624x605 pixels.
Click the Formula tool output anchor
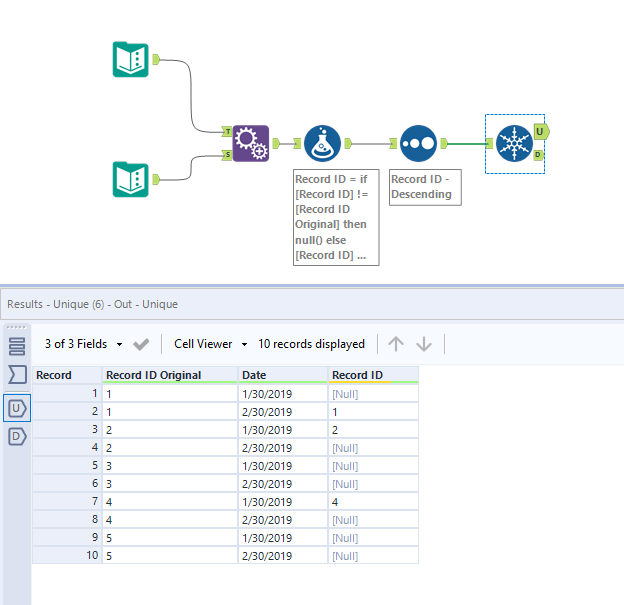click(348, 143)
